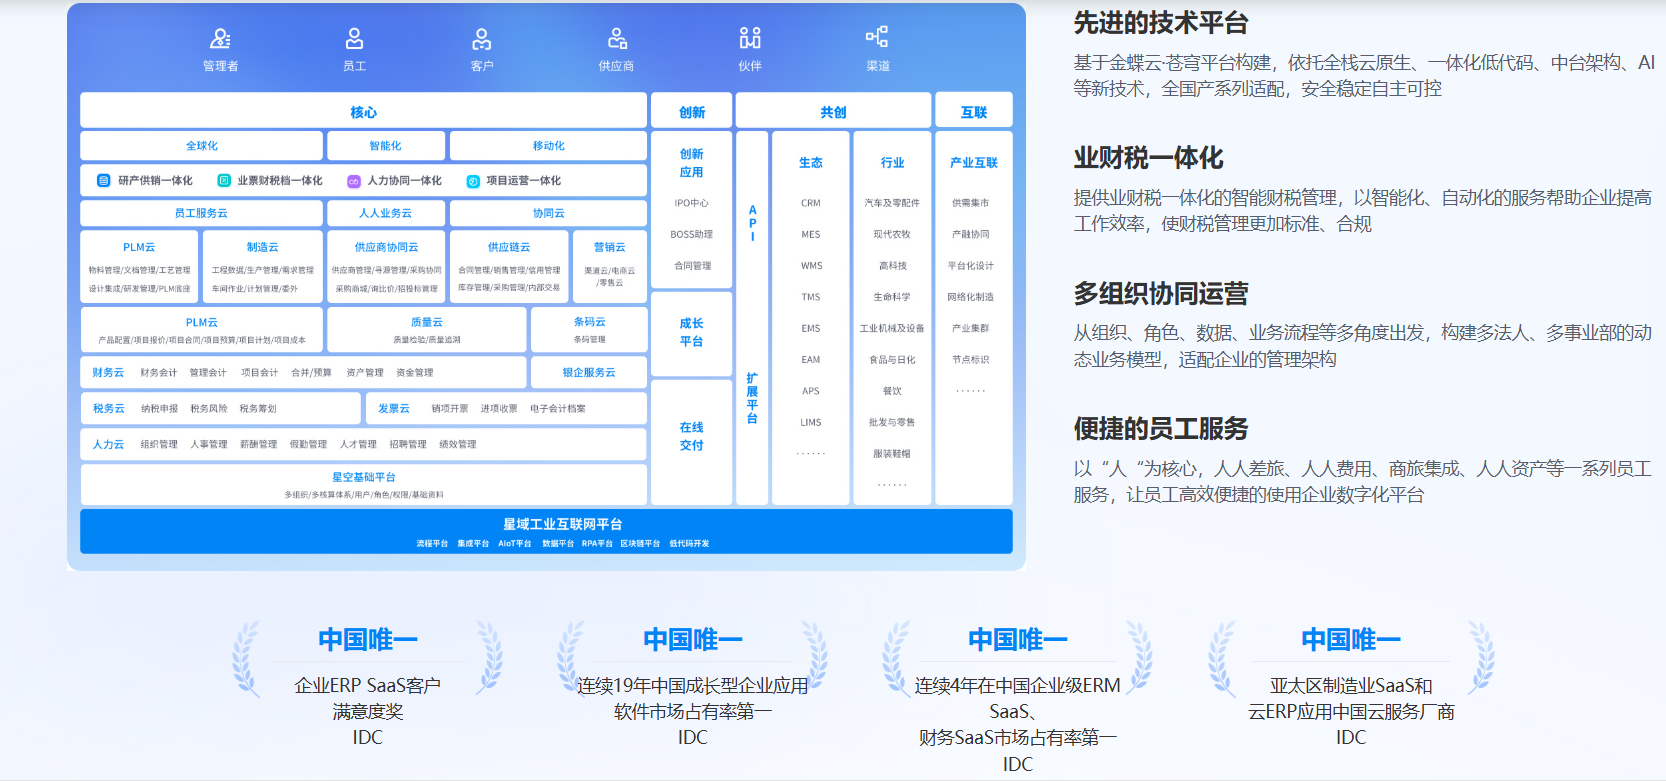Click the 质量云 card
This screenshot has height=781, width=1666.
tap(427, 329)
